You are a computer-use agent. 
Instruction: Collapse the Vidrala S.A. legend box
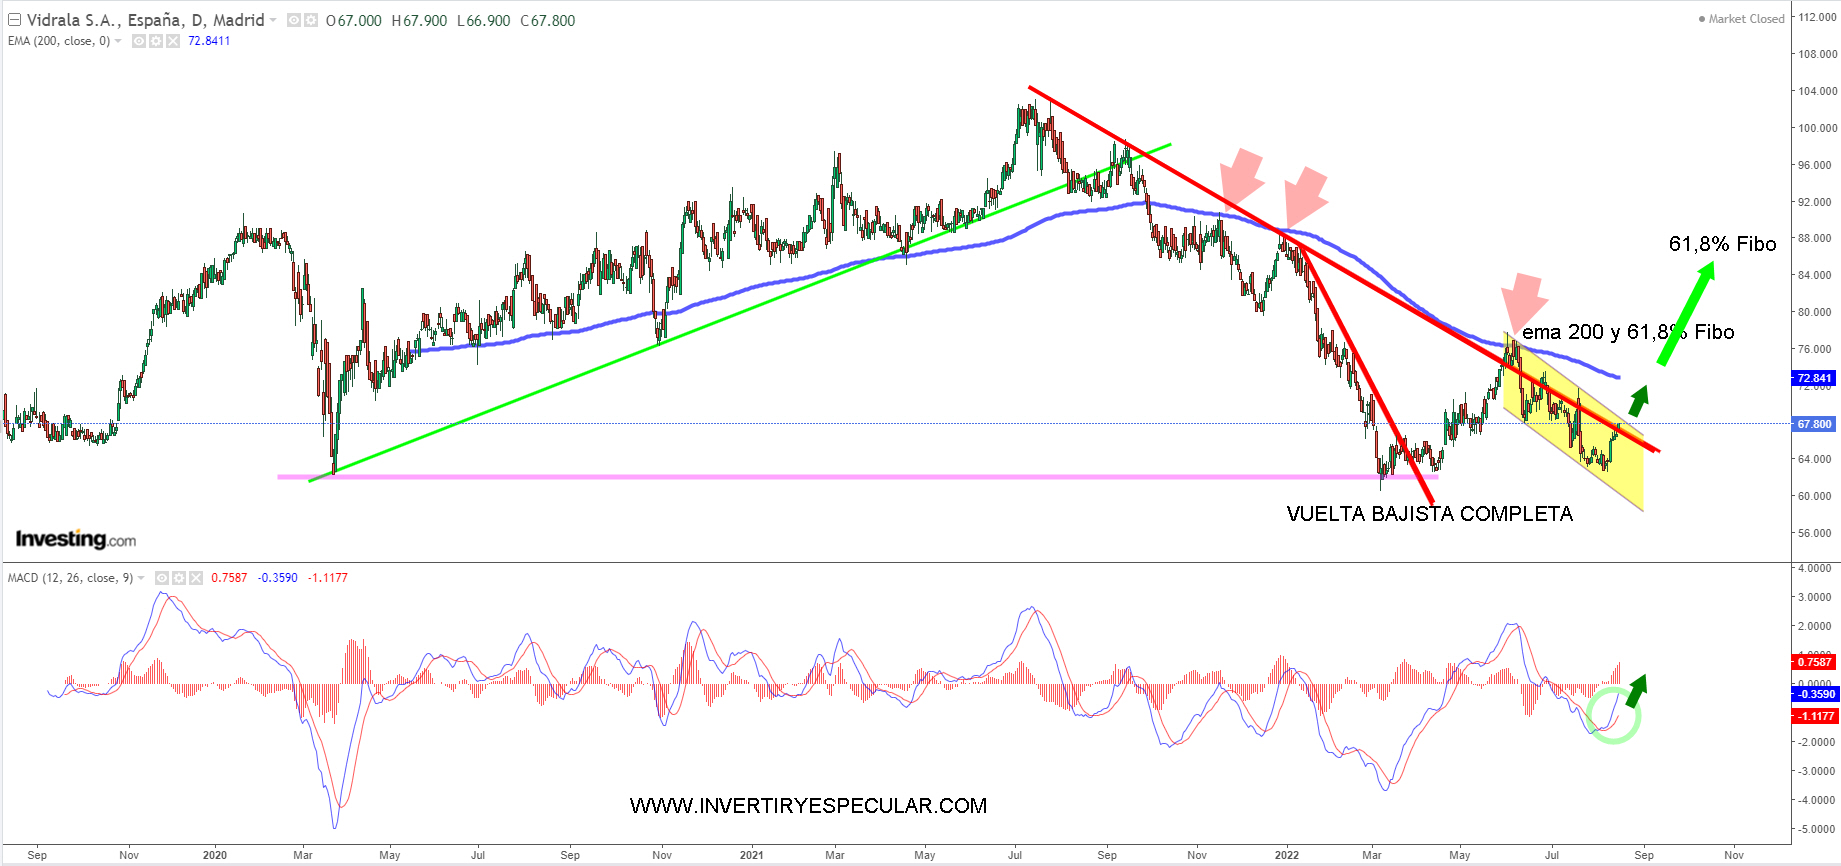pyautogui.click(x=14, y=20)
